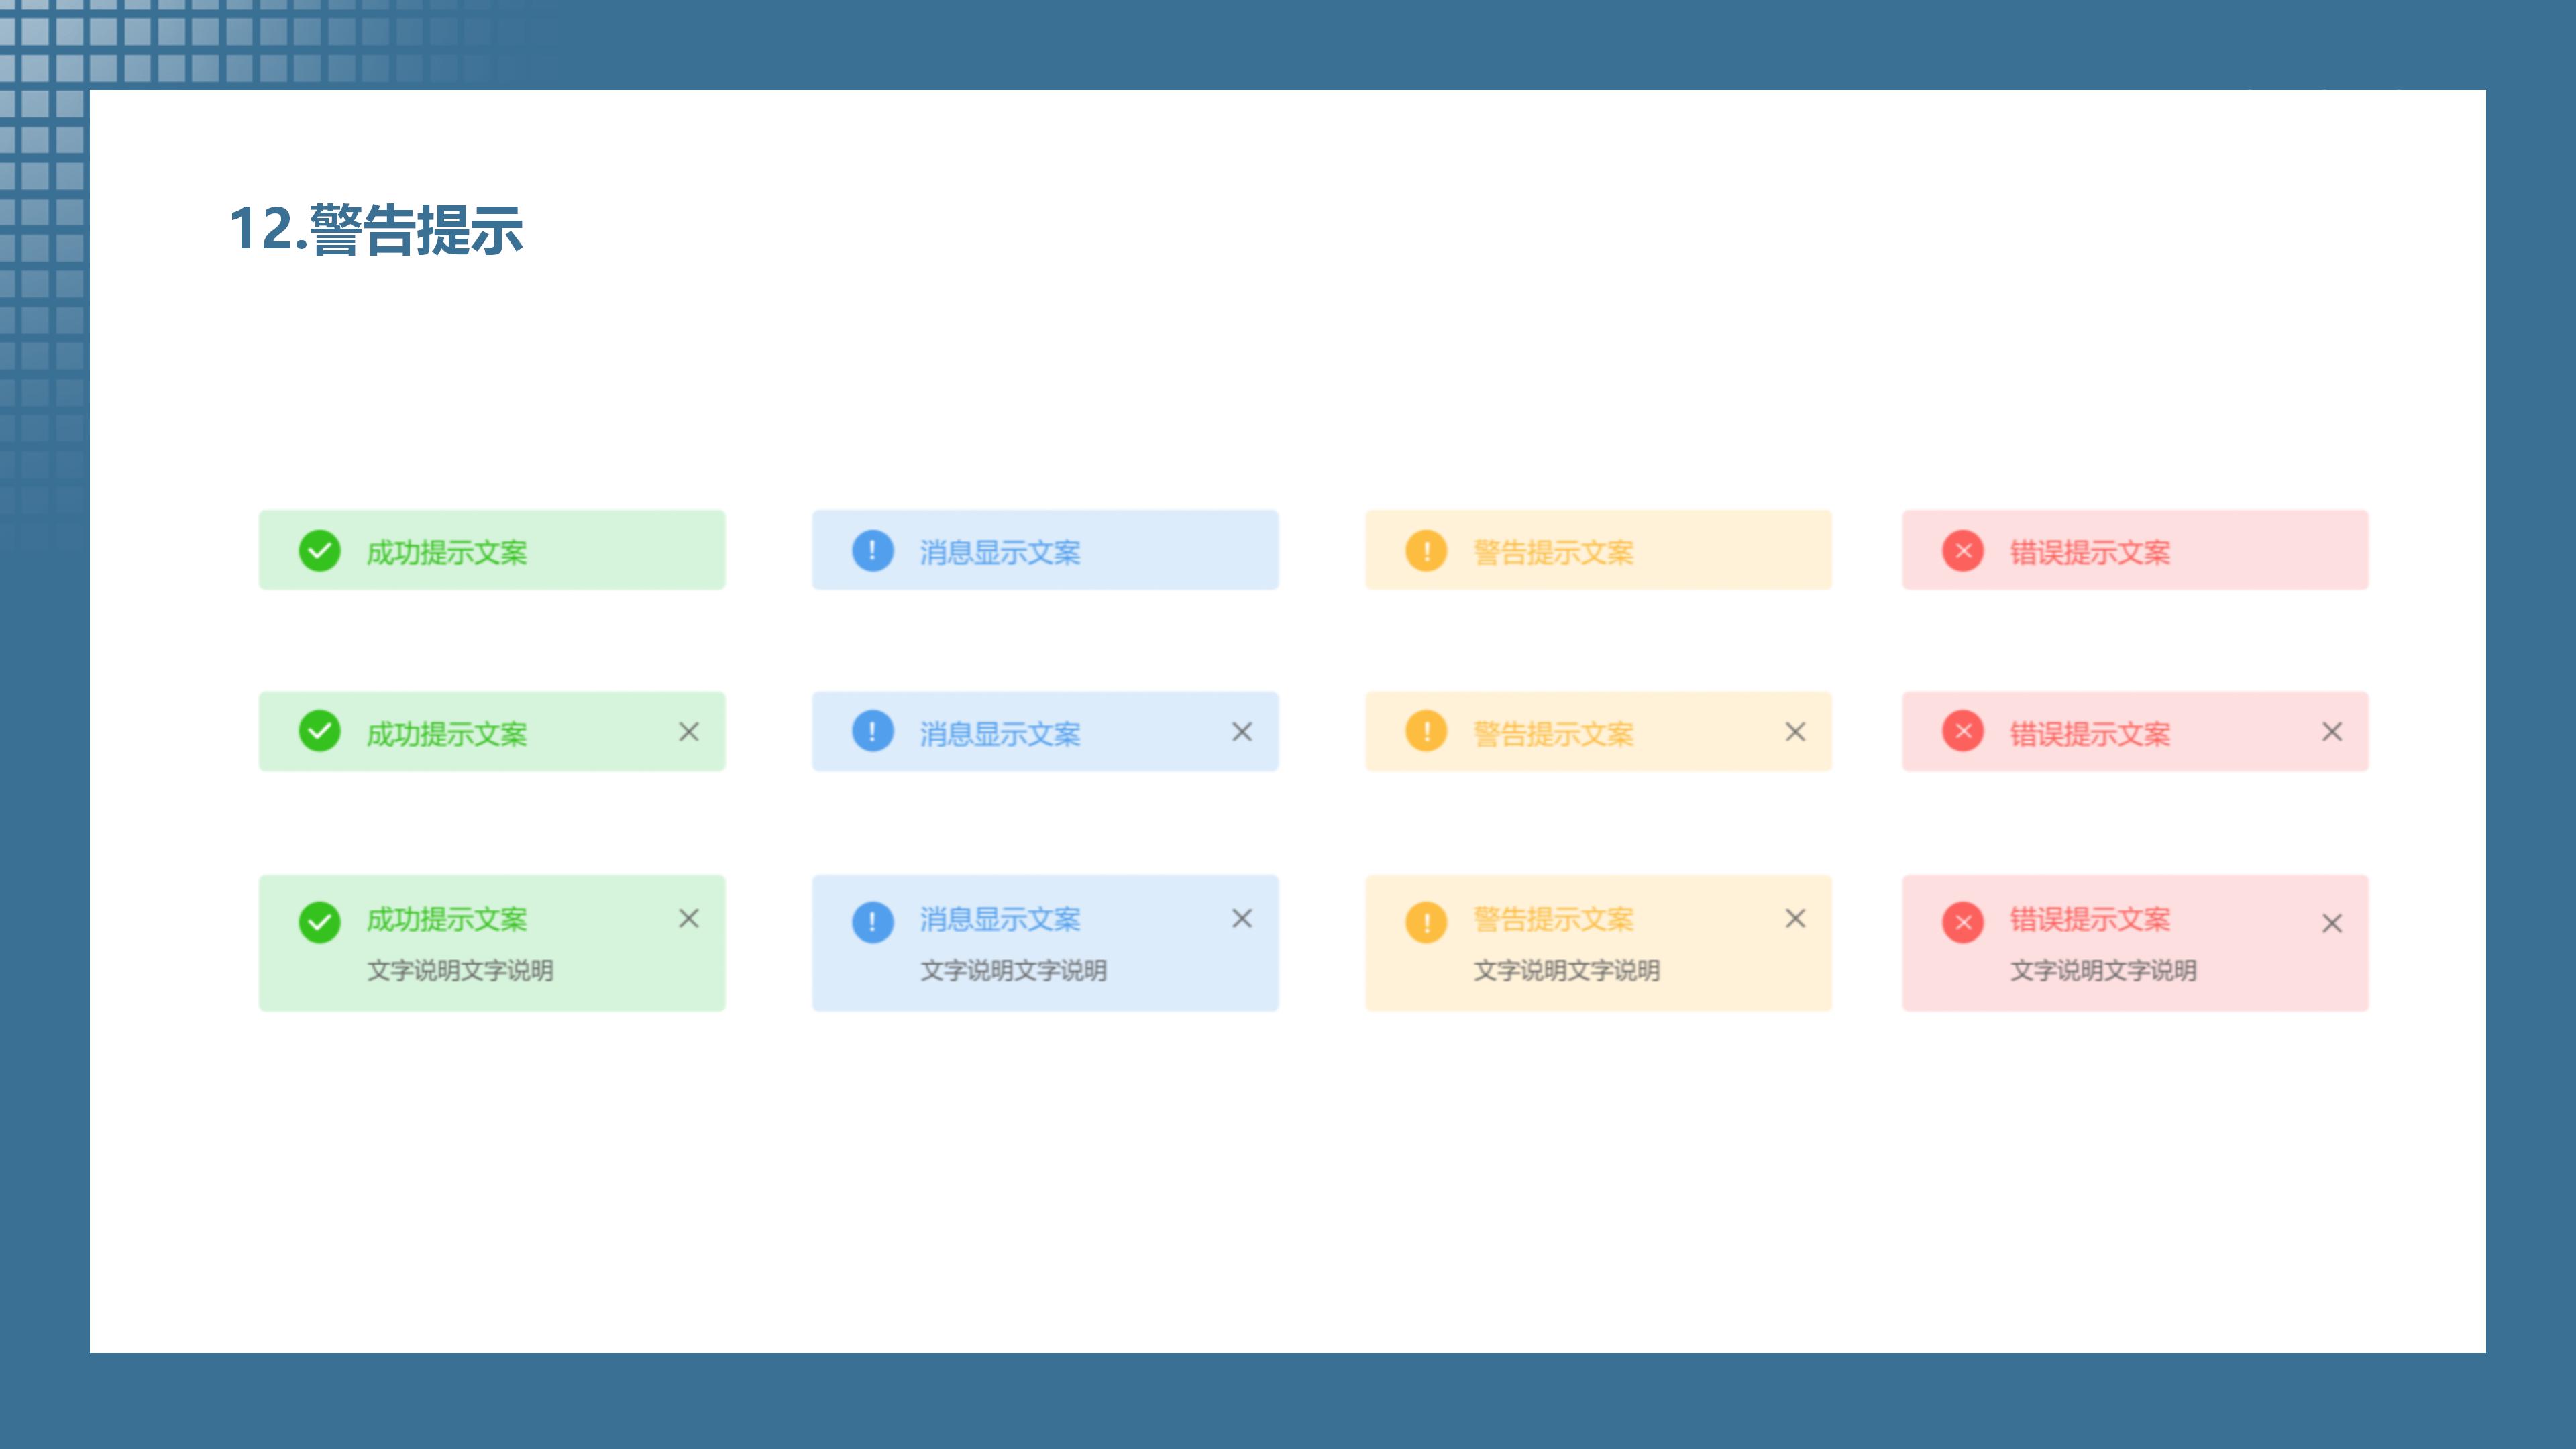Click orange warning icon in warning alert with description
Viewport: 2576px width, 1449px height.
[x=1426, y=922]
